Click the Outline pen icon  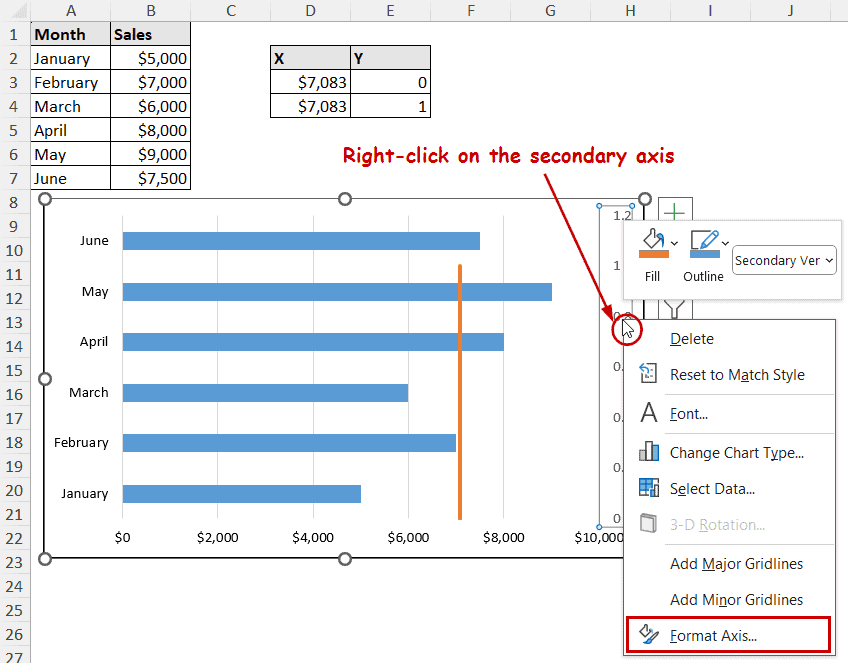click(705, 239)
